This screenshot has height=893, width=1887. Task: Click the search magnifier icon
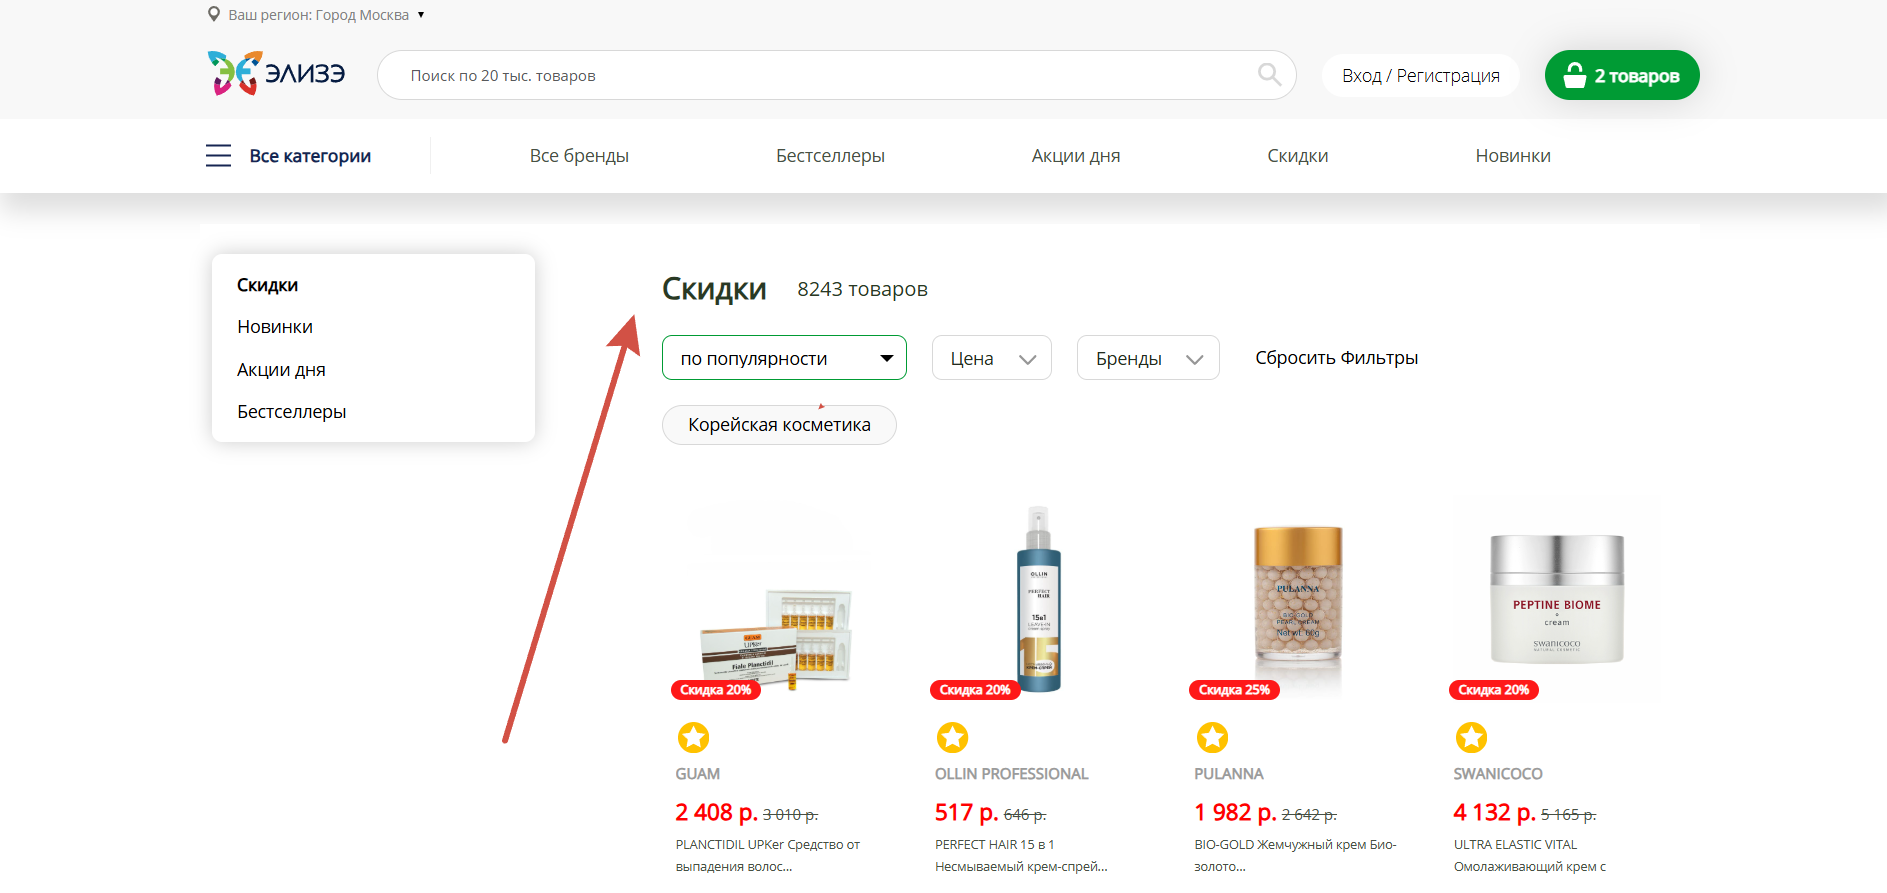tap(1269, 75)
